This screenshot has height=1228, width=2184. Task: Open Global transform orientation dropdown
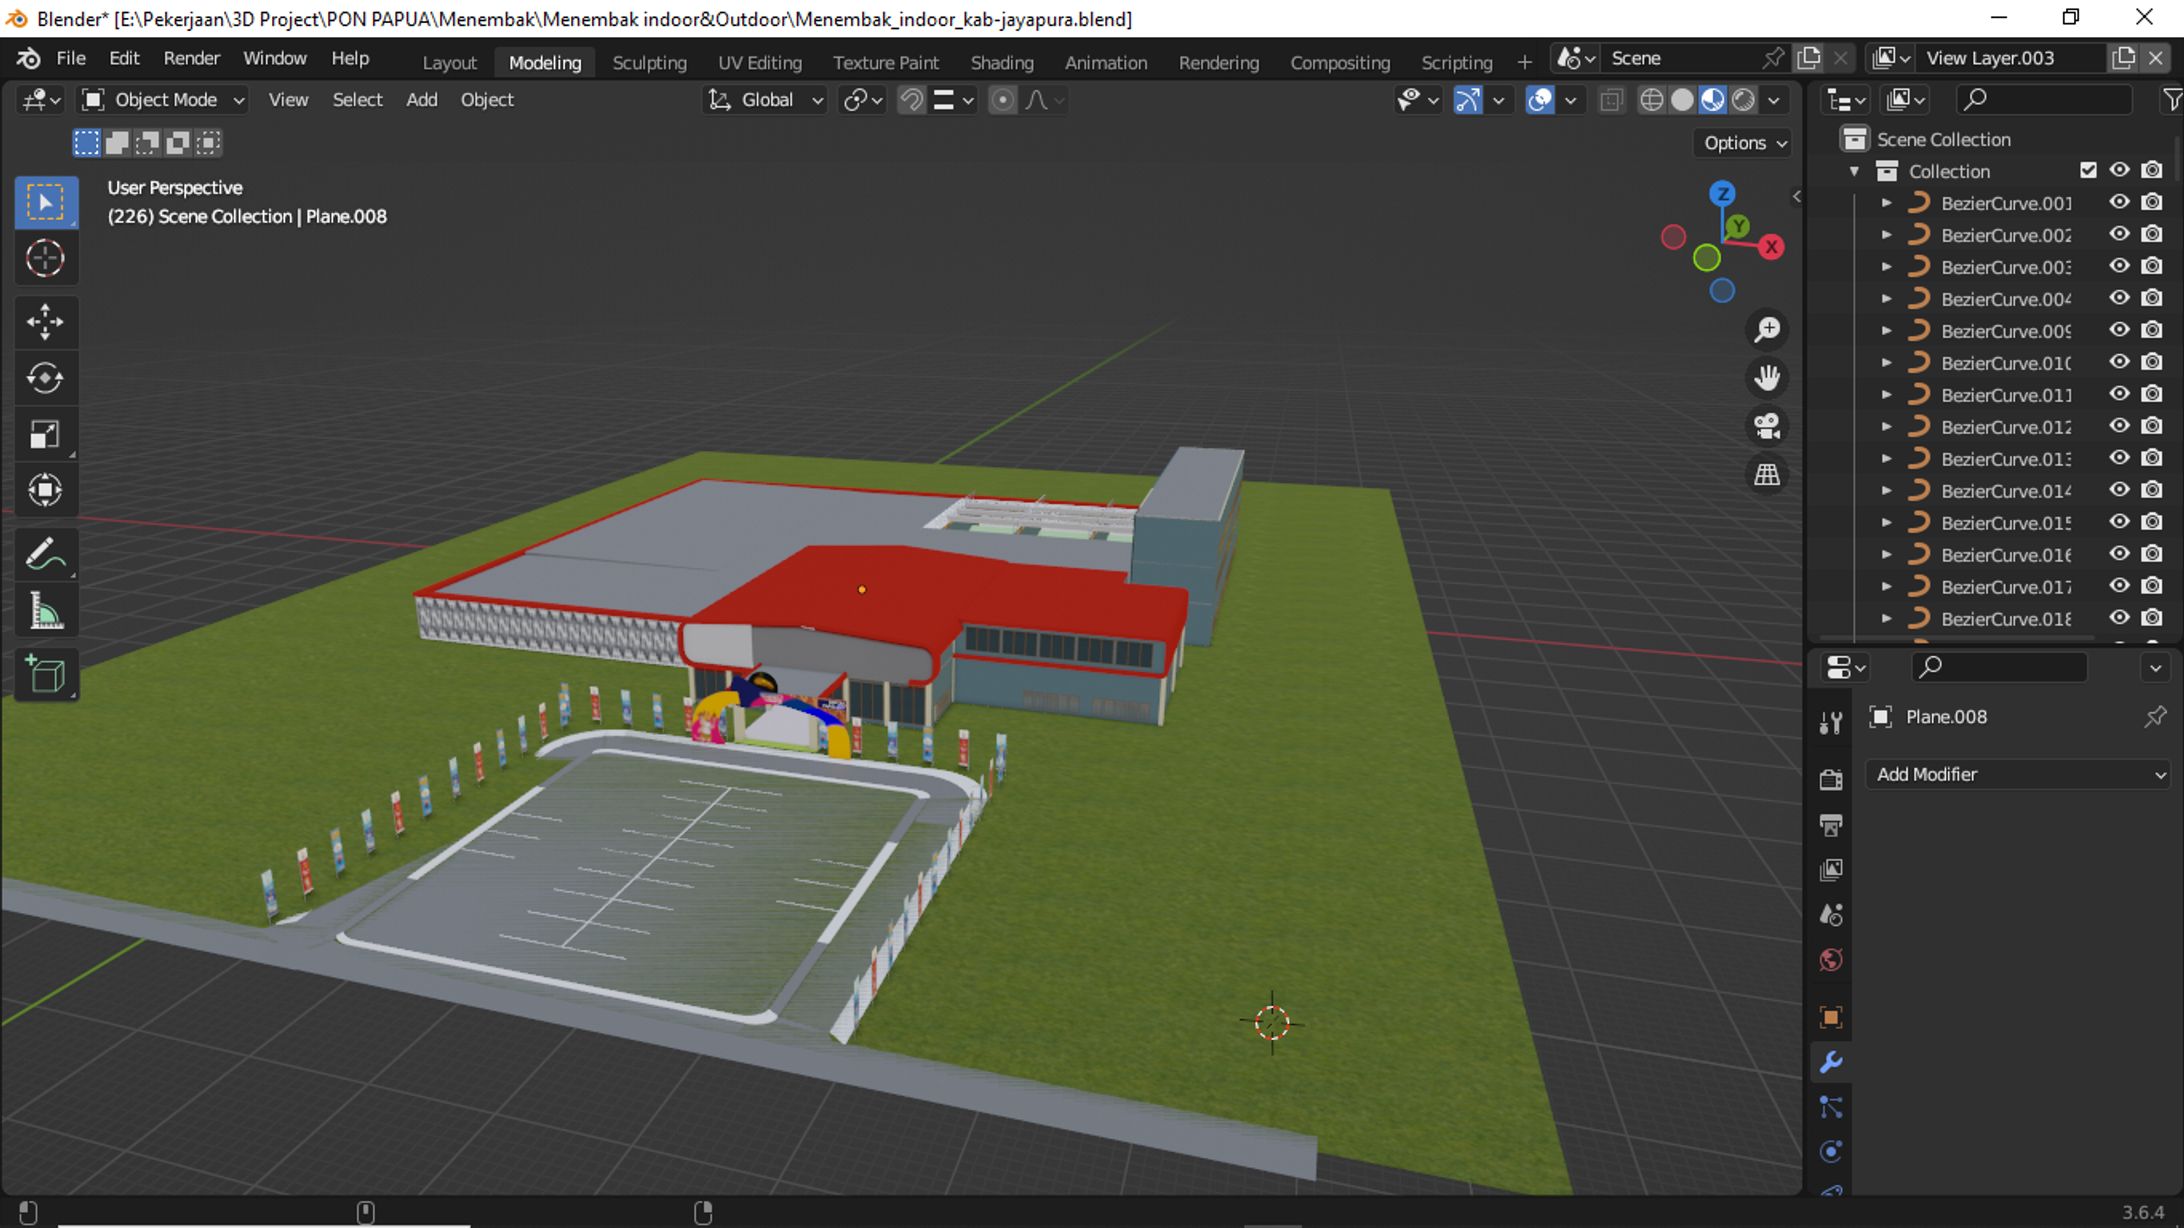click(766, 100)
